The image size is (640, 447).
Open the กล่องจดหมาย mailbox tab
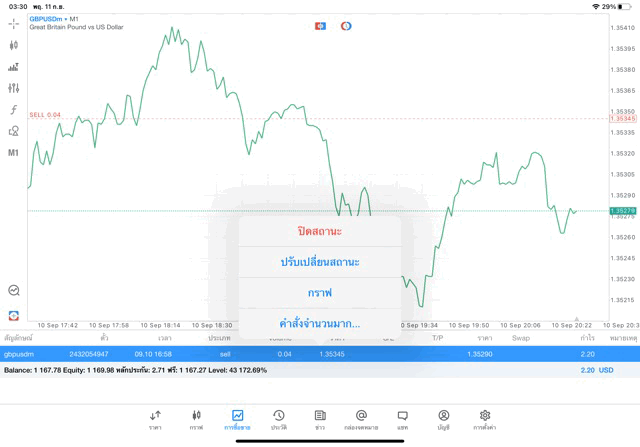click(361, 418)
